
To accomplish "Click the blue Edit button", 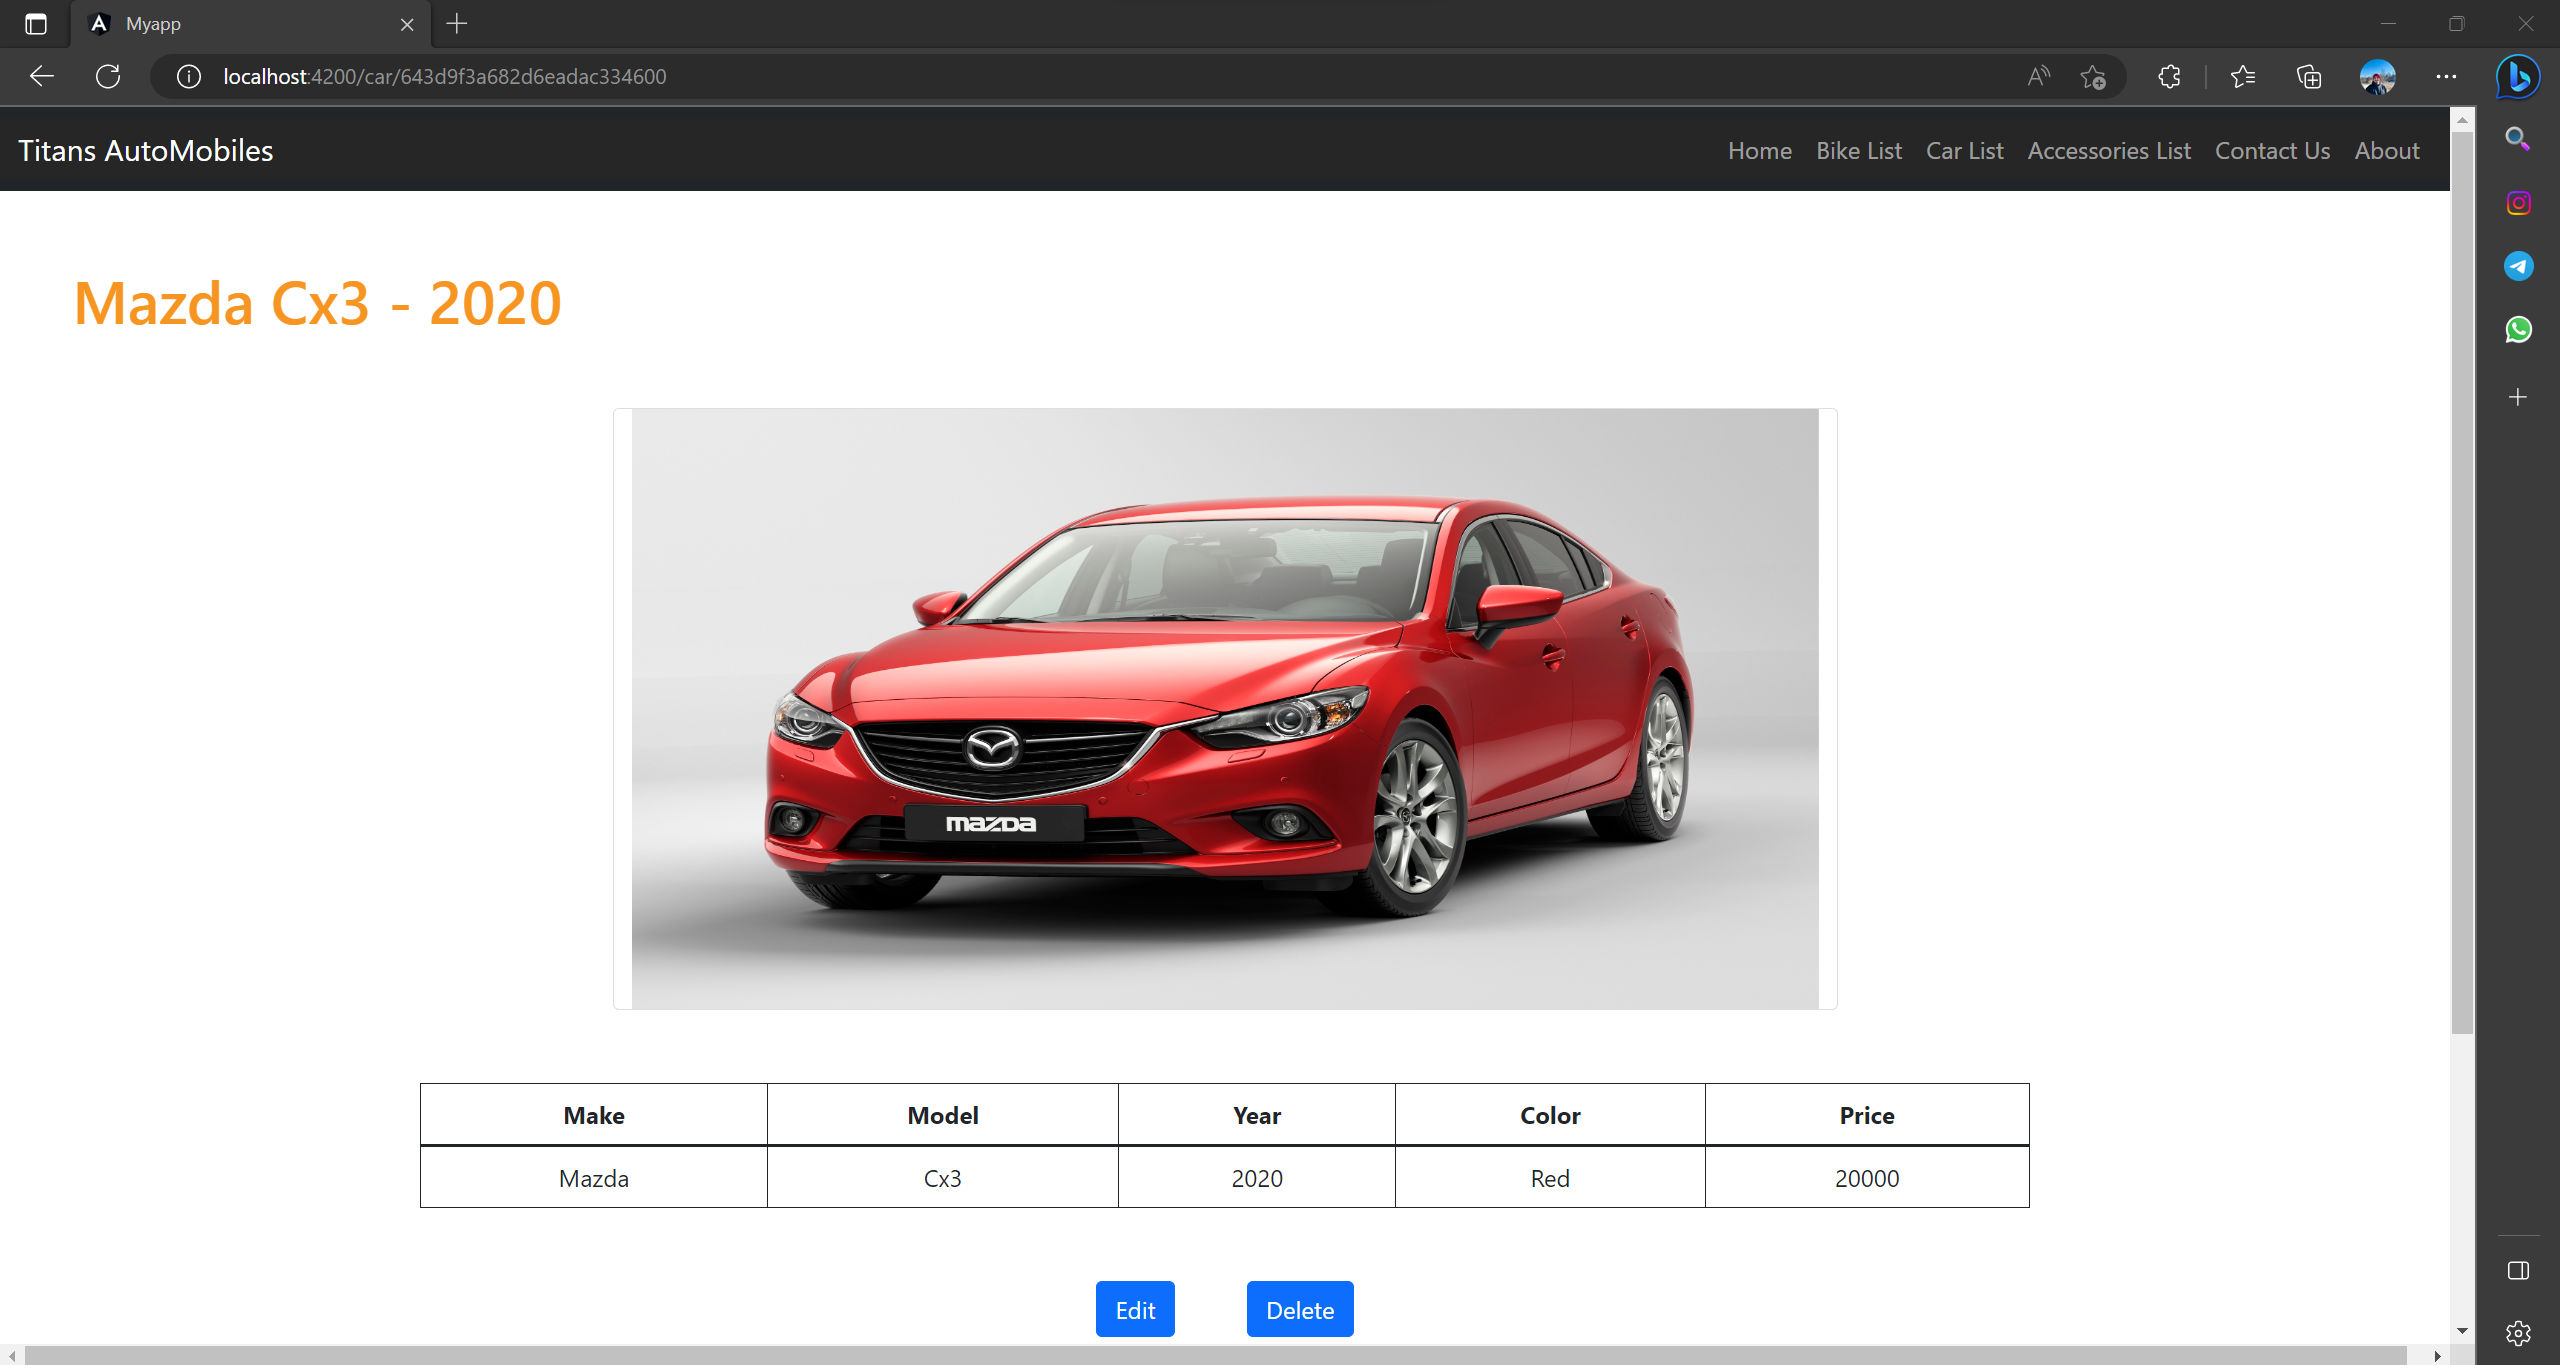I will [x=1135, y=1310].
